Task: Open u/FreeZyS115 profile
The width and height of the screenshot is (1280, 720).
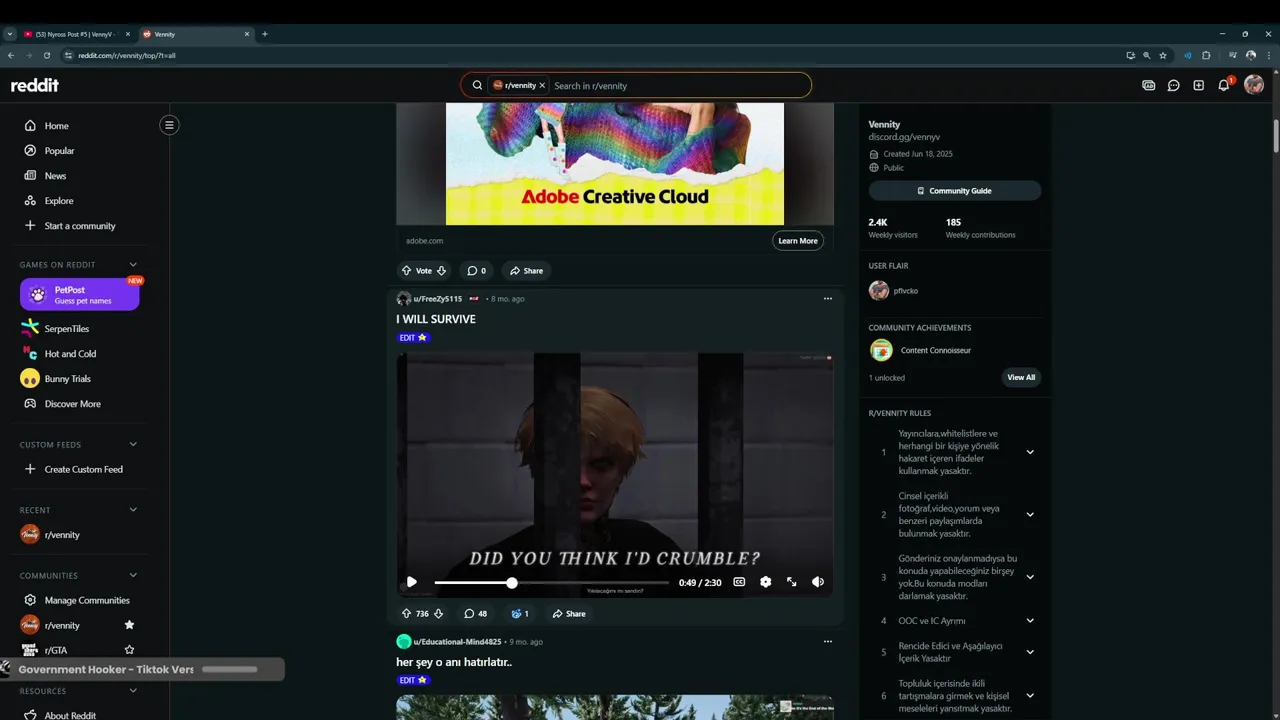Action: tap(437, 298)
